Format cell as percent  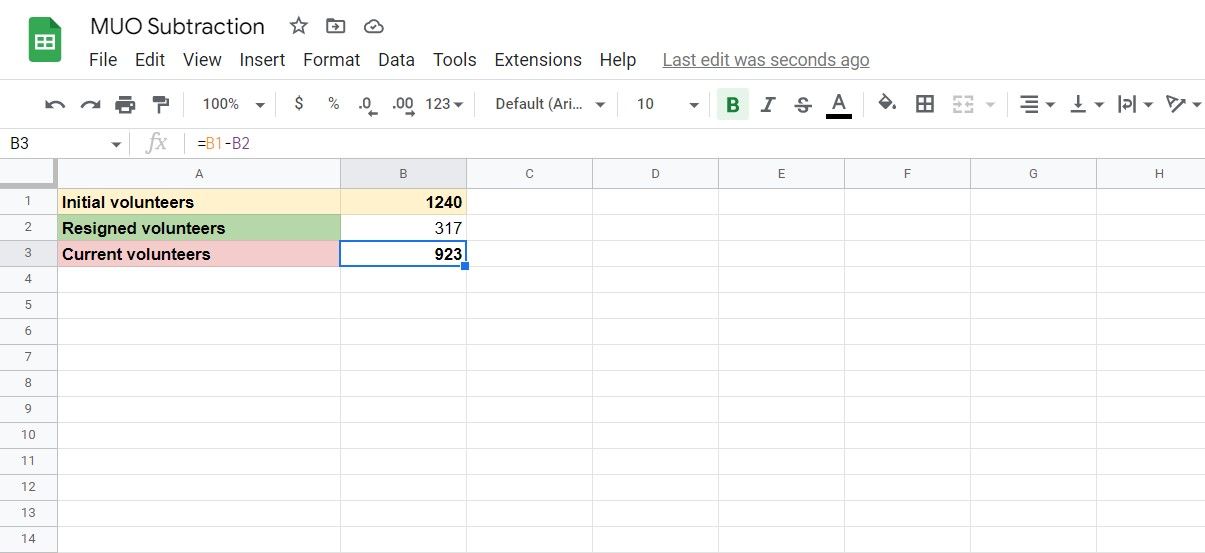click(334, 104)
